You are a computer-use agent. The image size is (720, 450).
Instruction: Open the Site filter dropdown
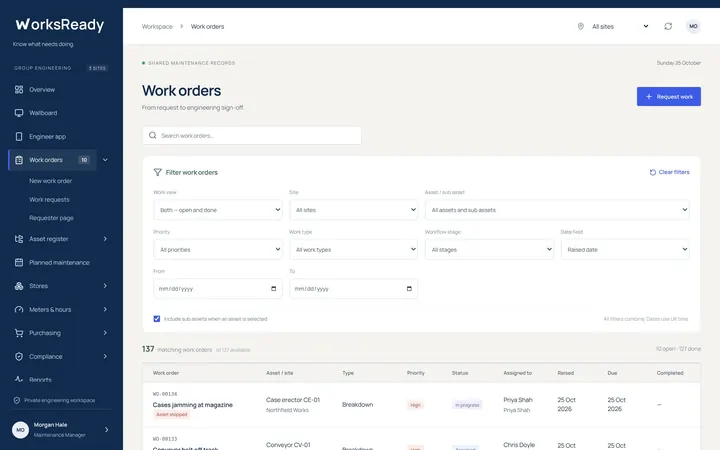click(x=354, y=210)
